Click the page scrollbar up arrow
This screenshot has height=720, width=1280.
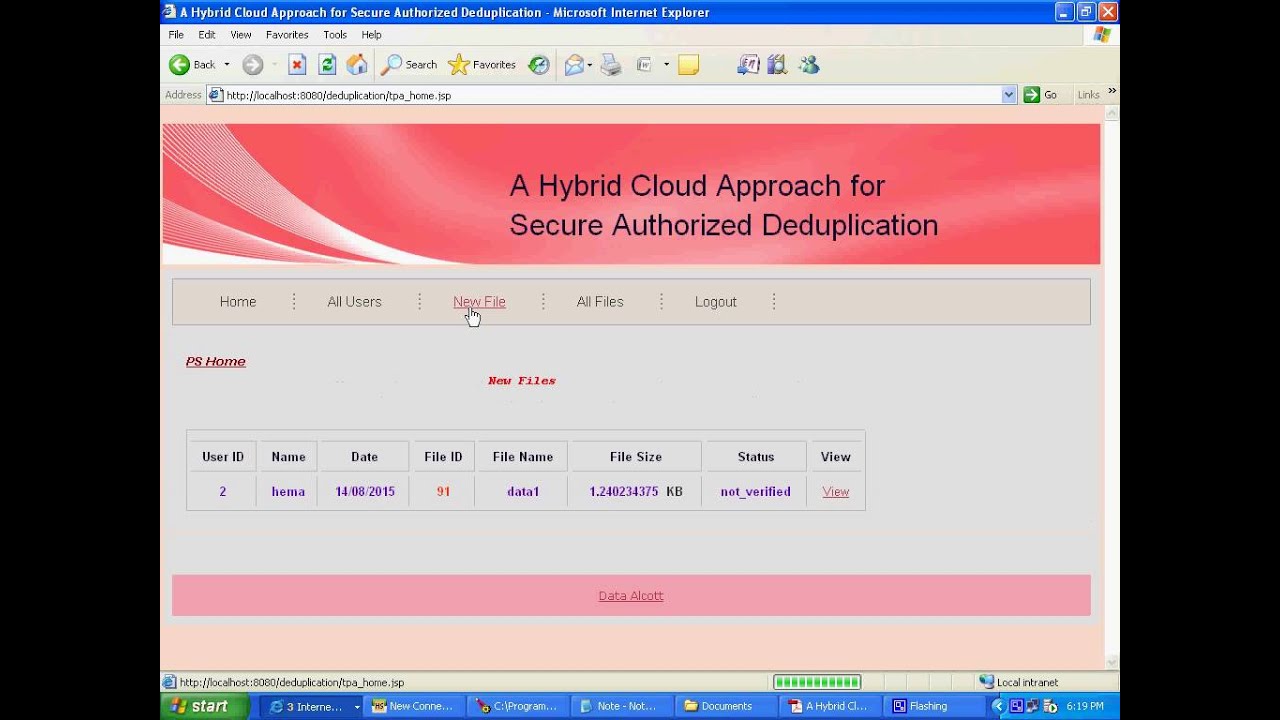1112,114
